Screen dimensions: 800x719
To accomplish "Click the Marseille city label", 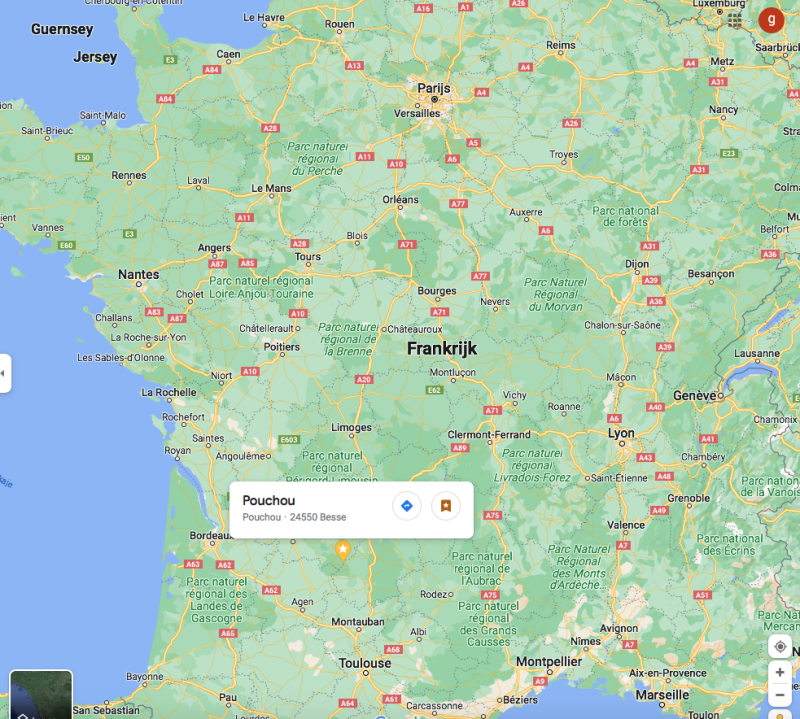I will (x=662, y=695).
